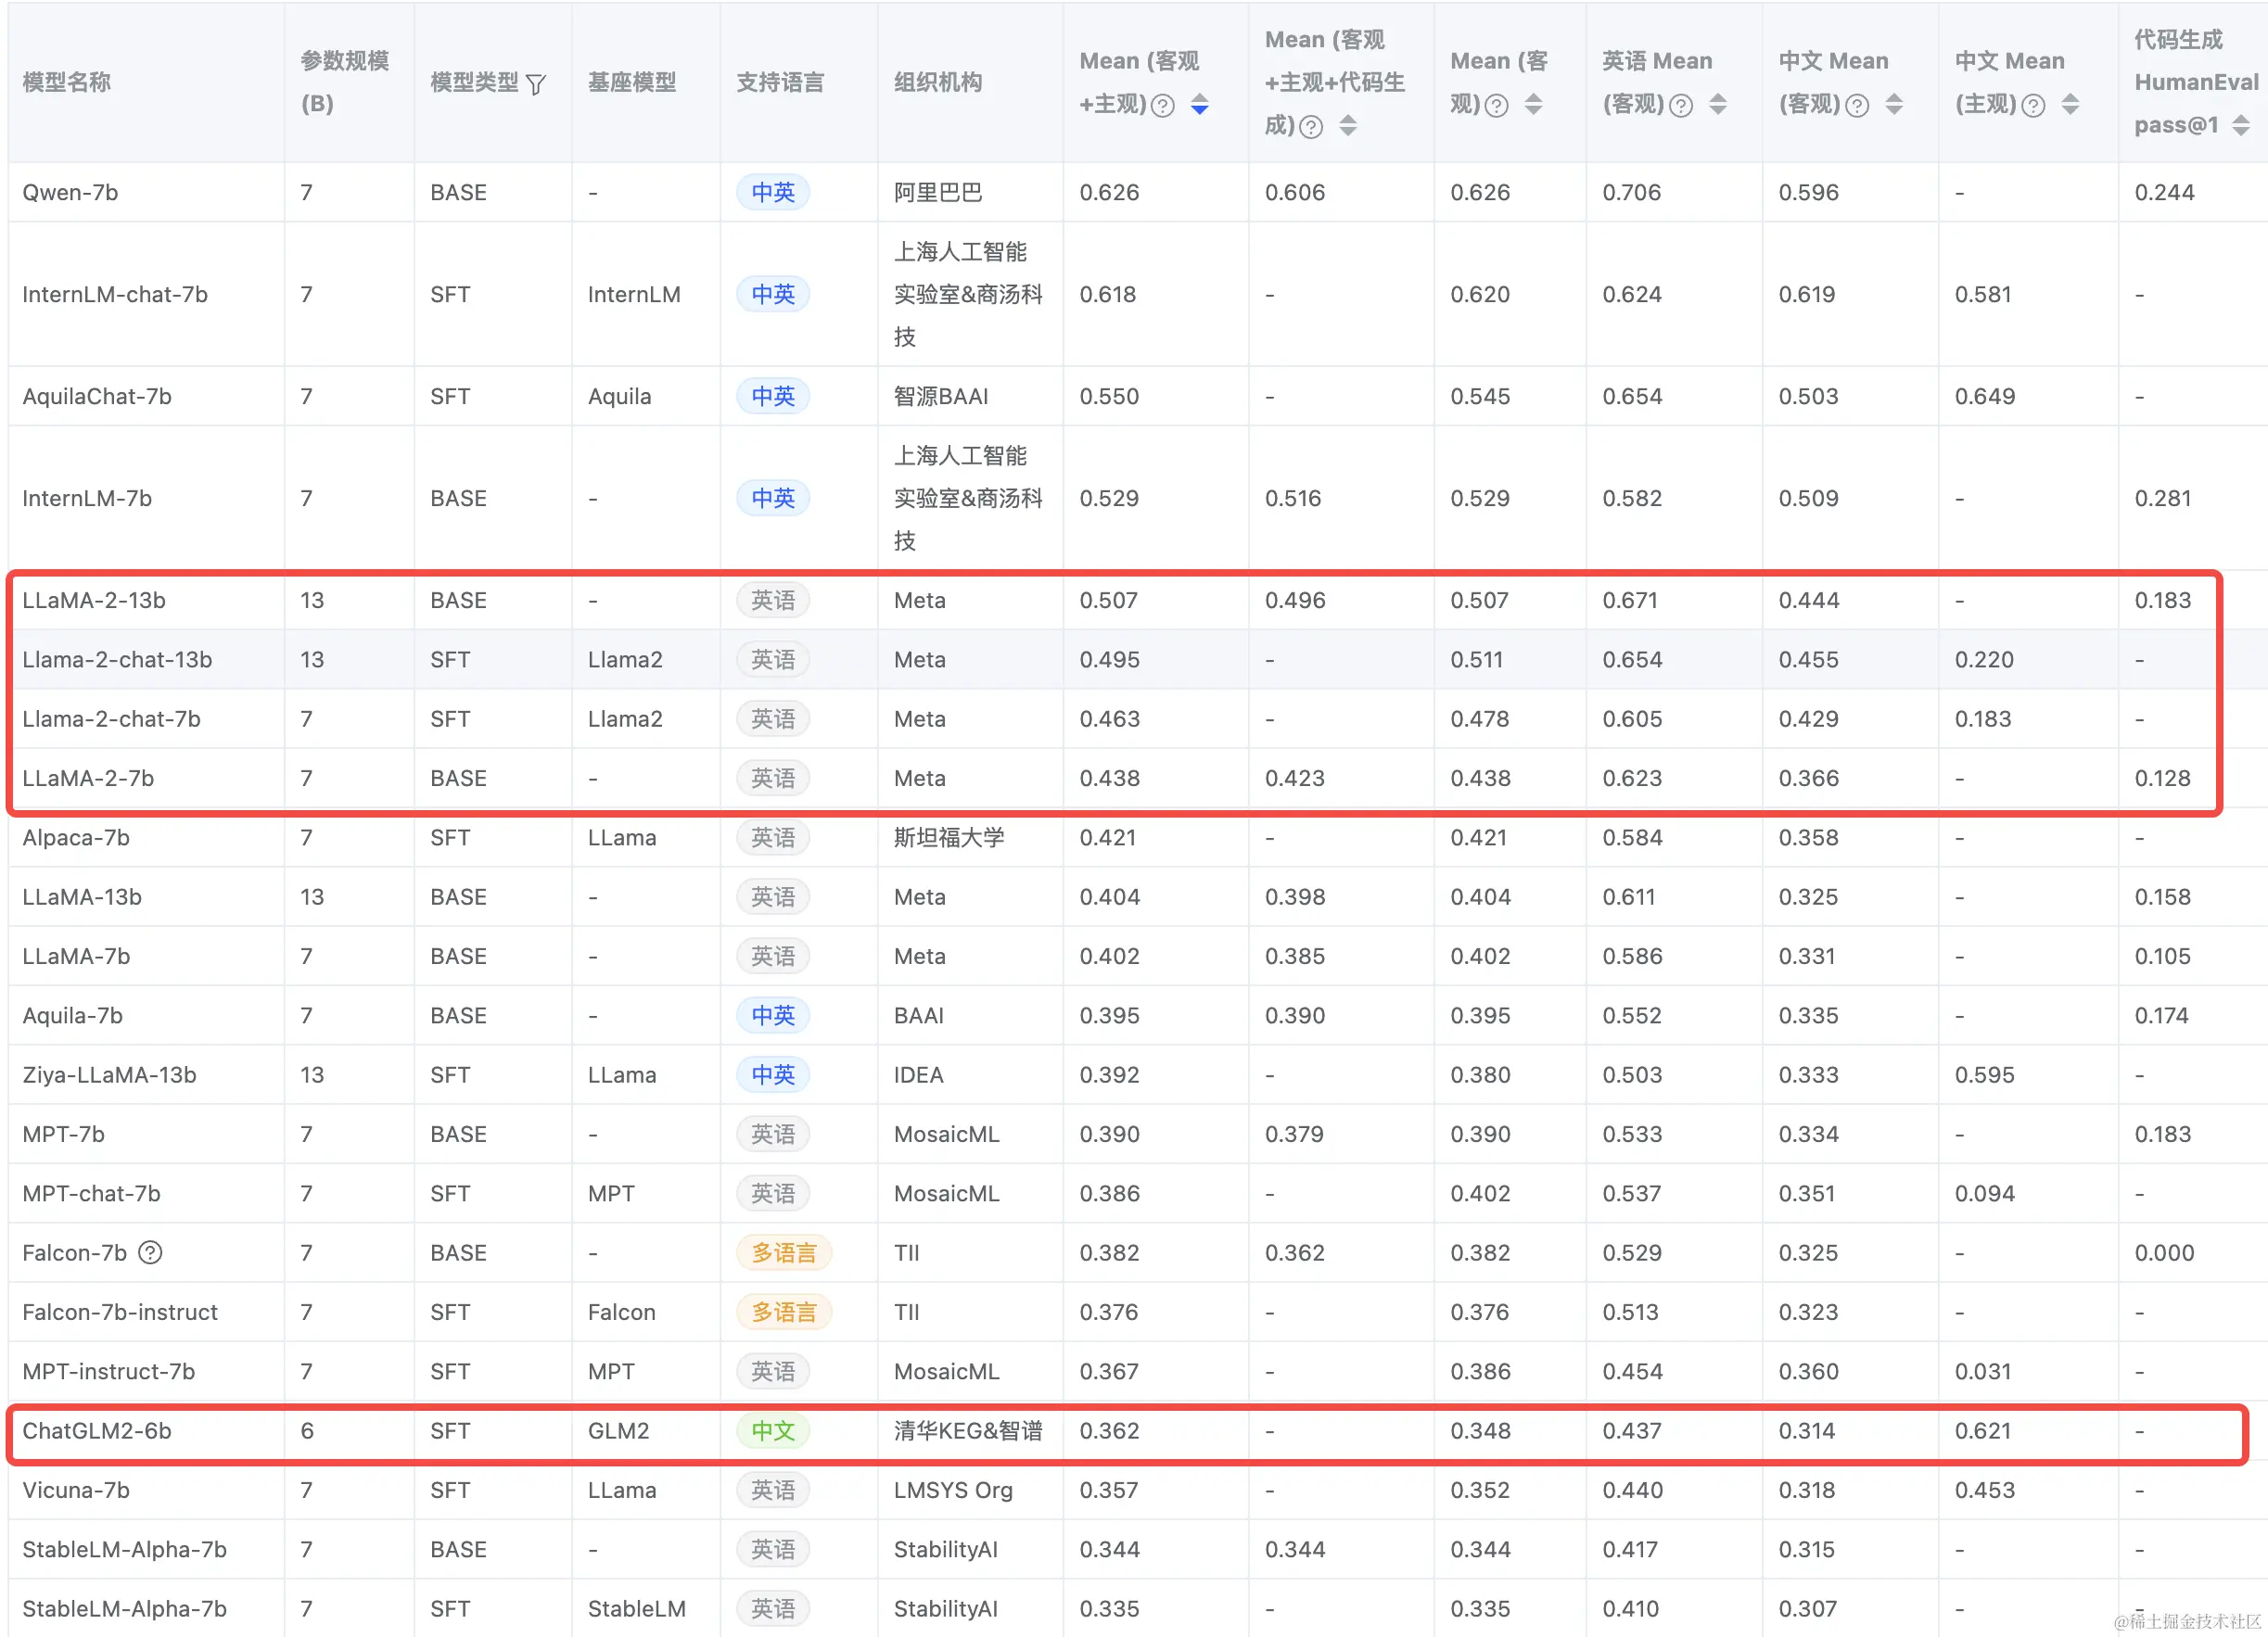The height and width of the screenshot is (1637, 2268).
Task: Sort by Mean (客观+主观+代码生成) column arrows
Action: point(1348,125)
